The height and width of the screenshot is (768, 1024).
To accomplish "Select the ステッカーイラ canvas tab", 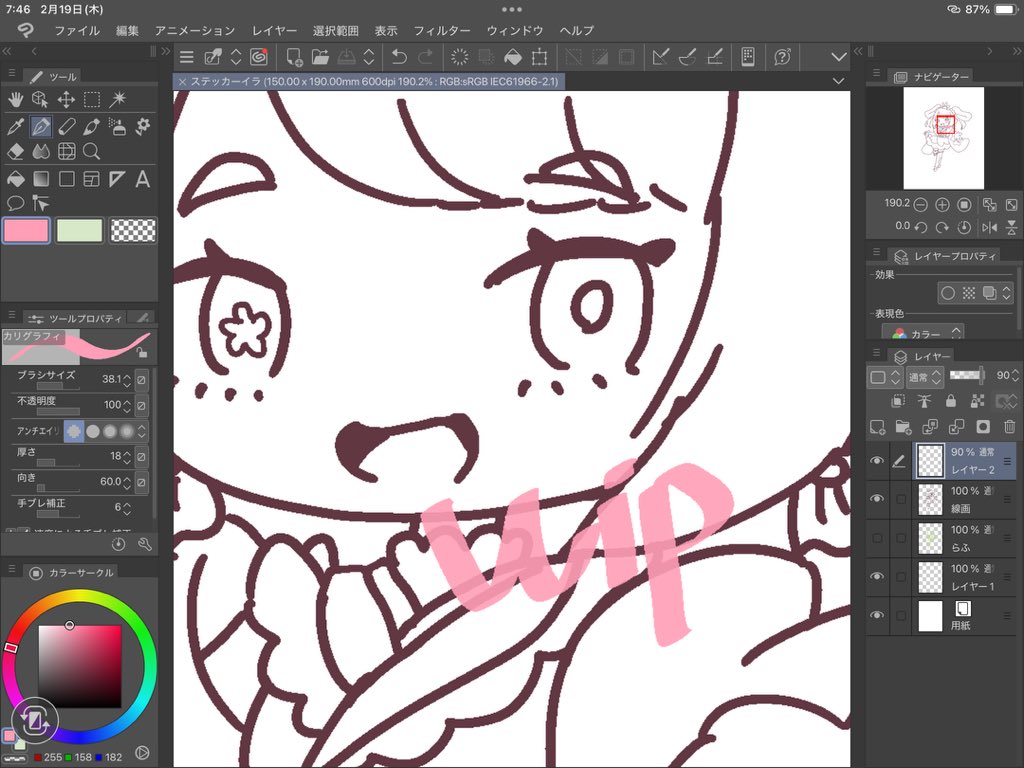I will [369, 82].
